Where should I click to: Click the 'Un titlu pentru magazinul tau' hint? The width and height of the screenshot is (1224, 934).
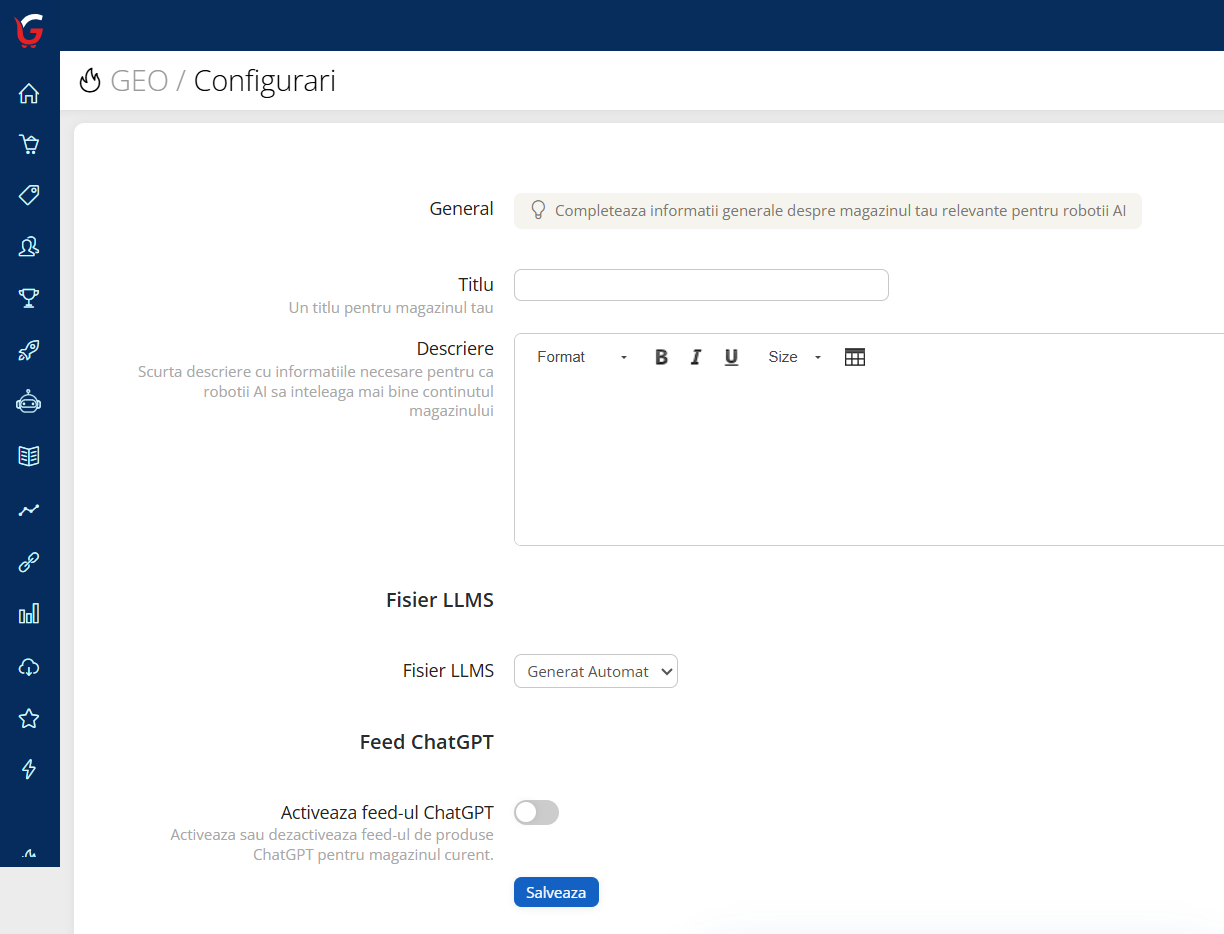[x=391, y=308]
